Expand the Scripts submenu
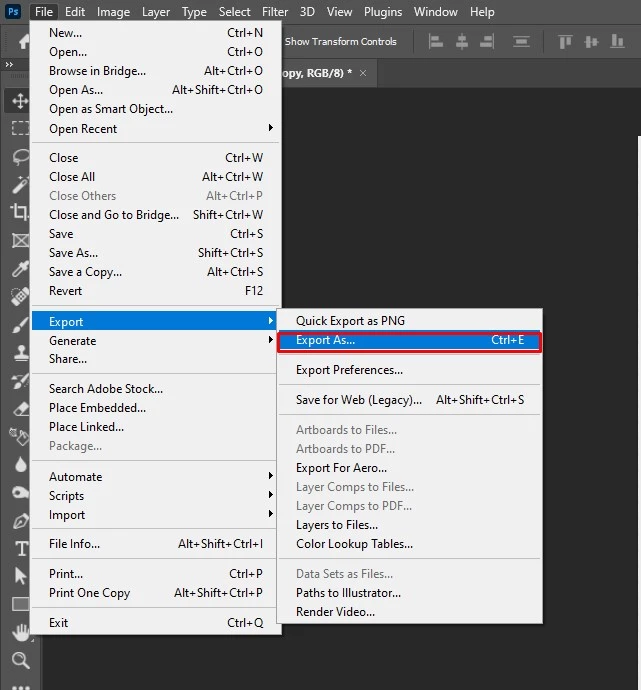The height and width of the screenshot is (690, 641). 154,495
